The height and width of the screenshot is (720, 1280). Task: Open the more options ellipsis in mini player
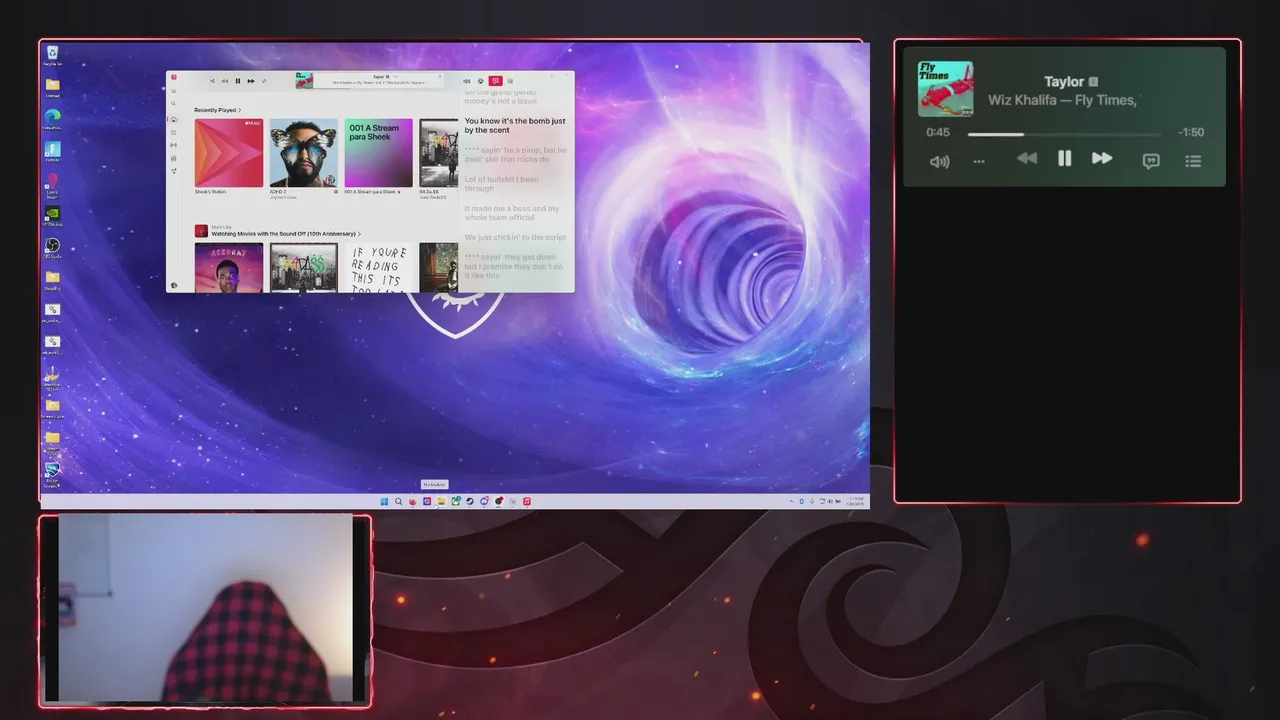[979, 161]
